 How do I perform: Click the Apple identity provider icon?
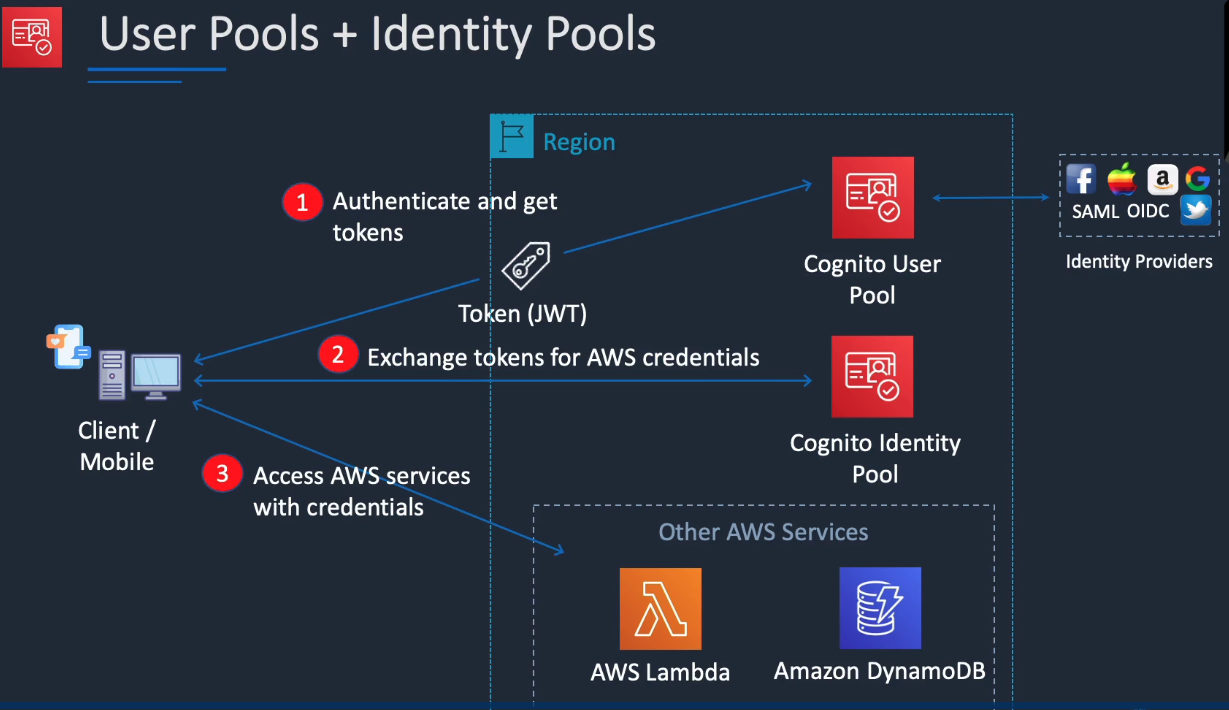click(1122, 178)
